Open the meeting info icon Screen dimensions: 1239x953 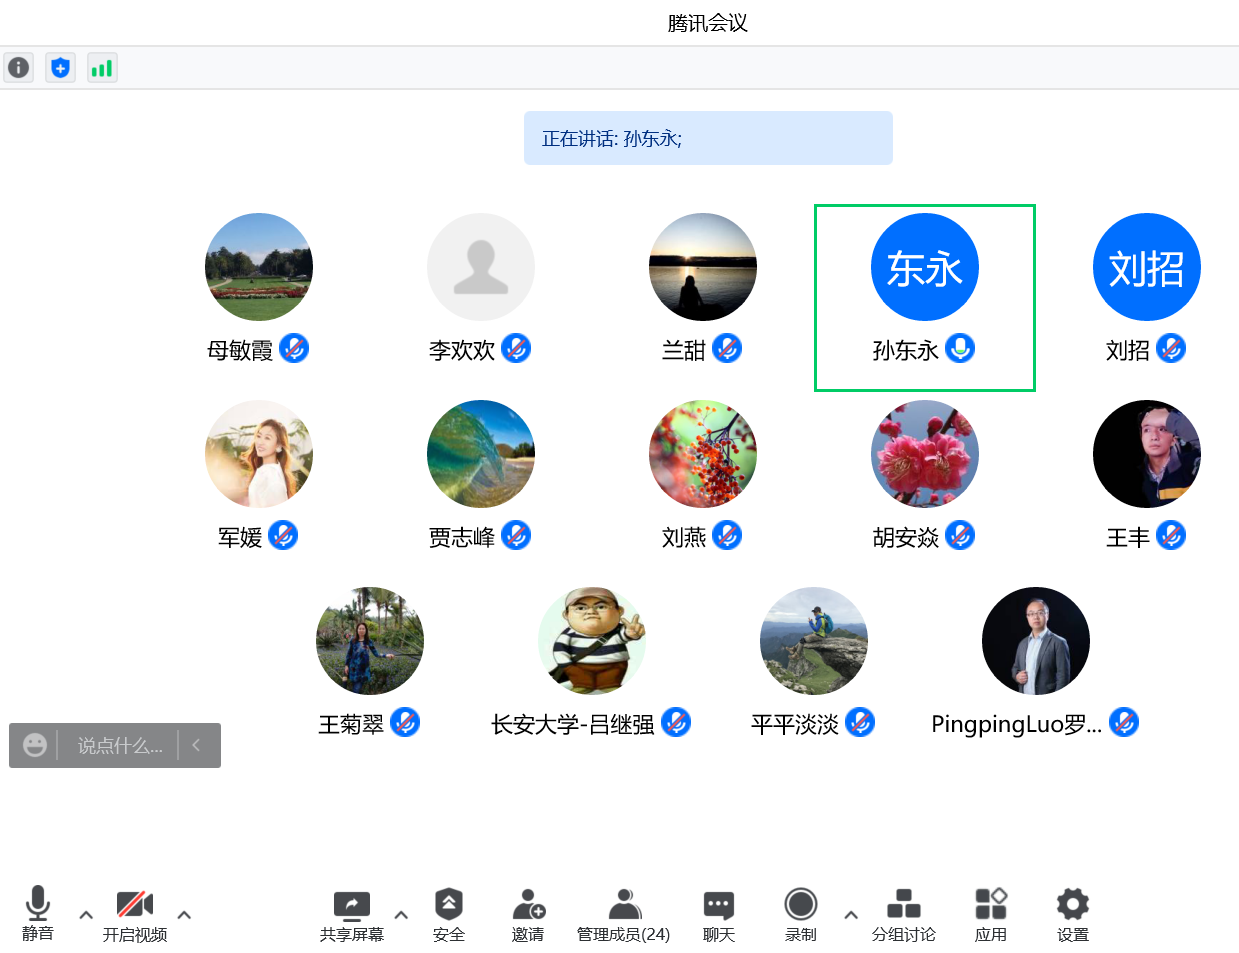click(x=19, y=68)
